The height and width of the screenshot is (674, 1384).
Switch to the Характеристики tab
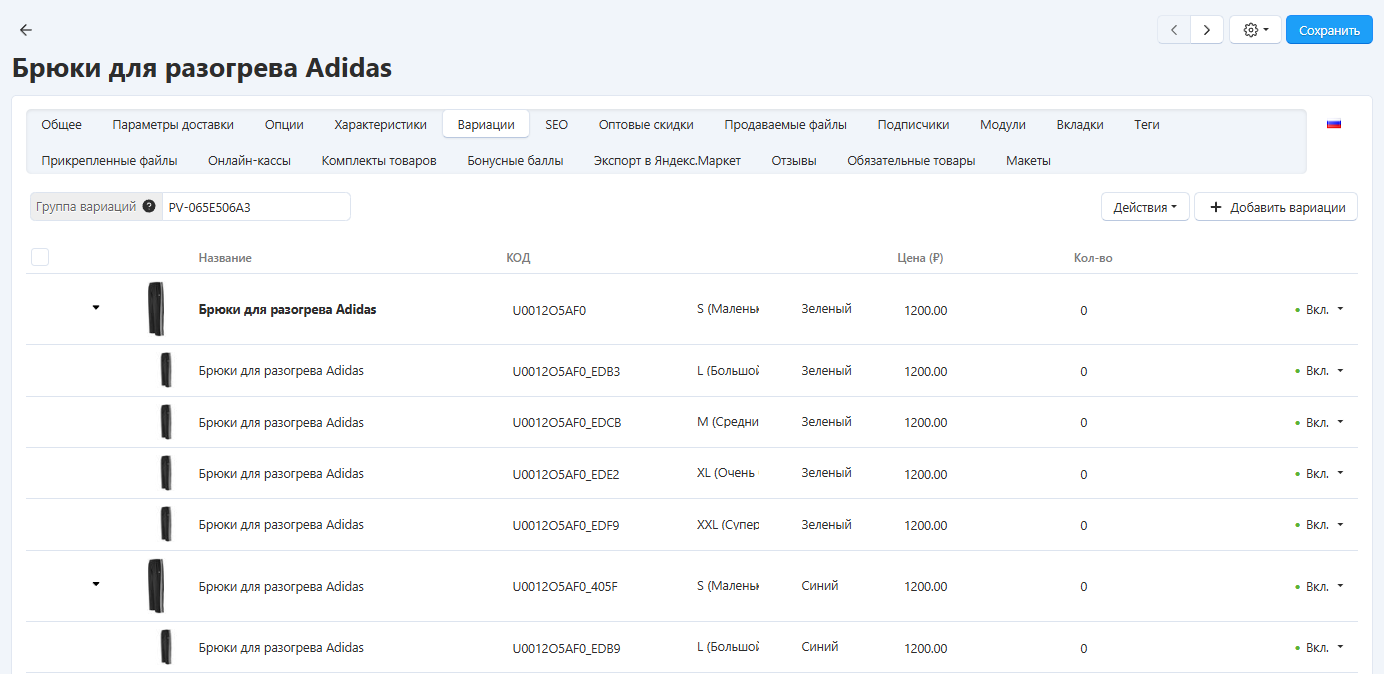(380, 125)
